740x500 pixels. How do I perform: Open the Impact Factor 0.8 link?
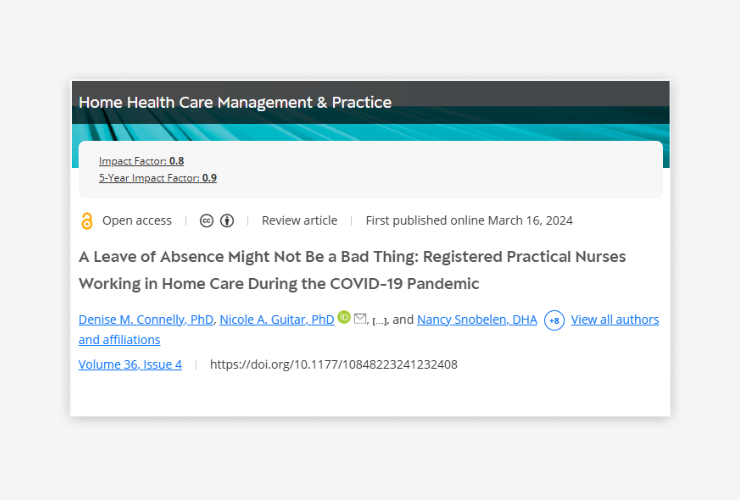click(141, 161)
